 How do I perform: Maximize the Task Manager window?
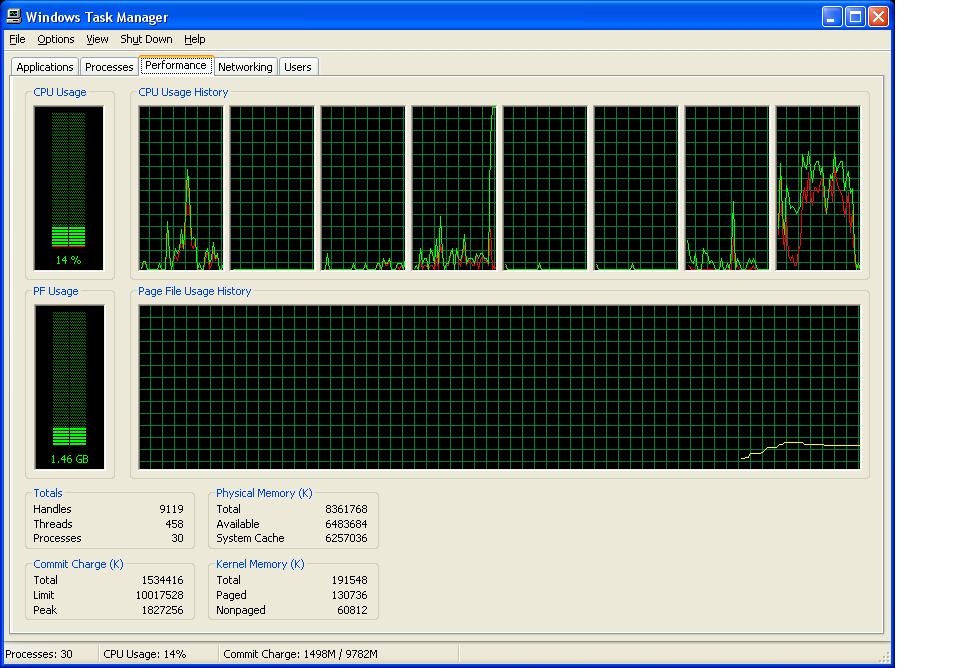855,16
